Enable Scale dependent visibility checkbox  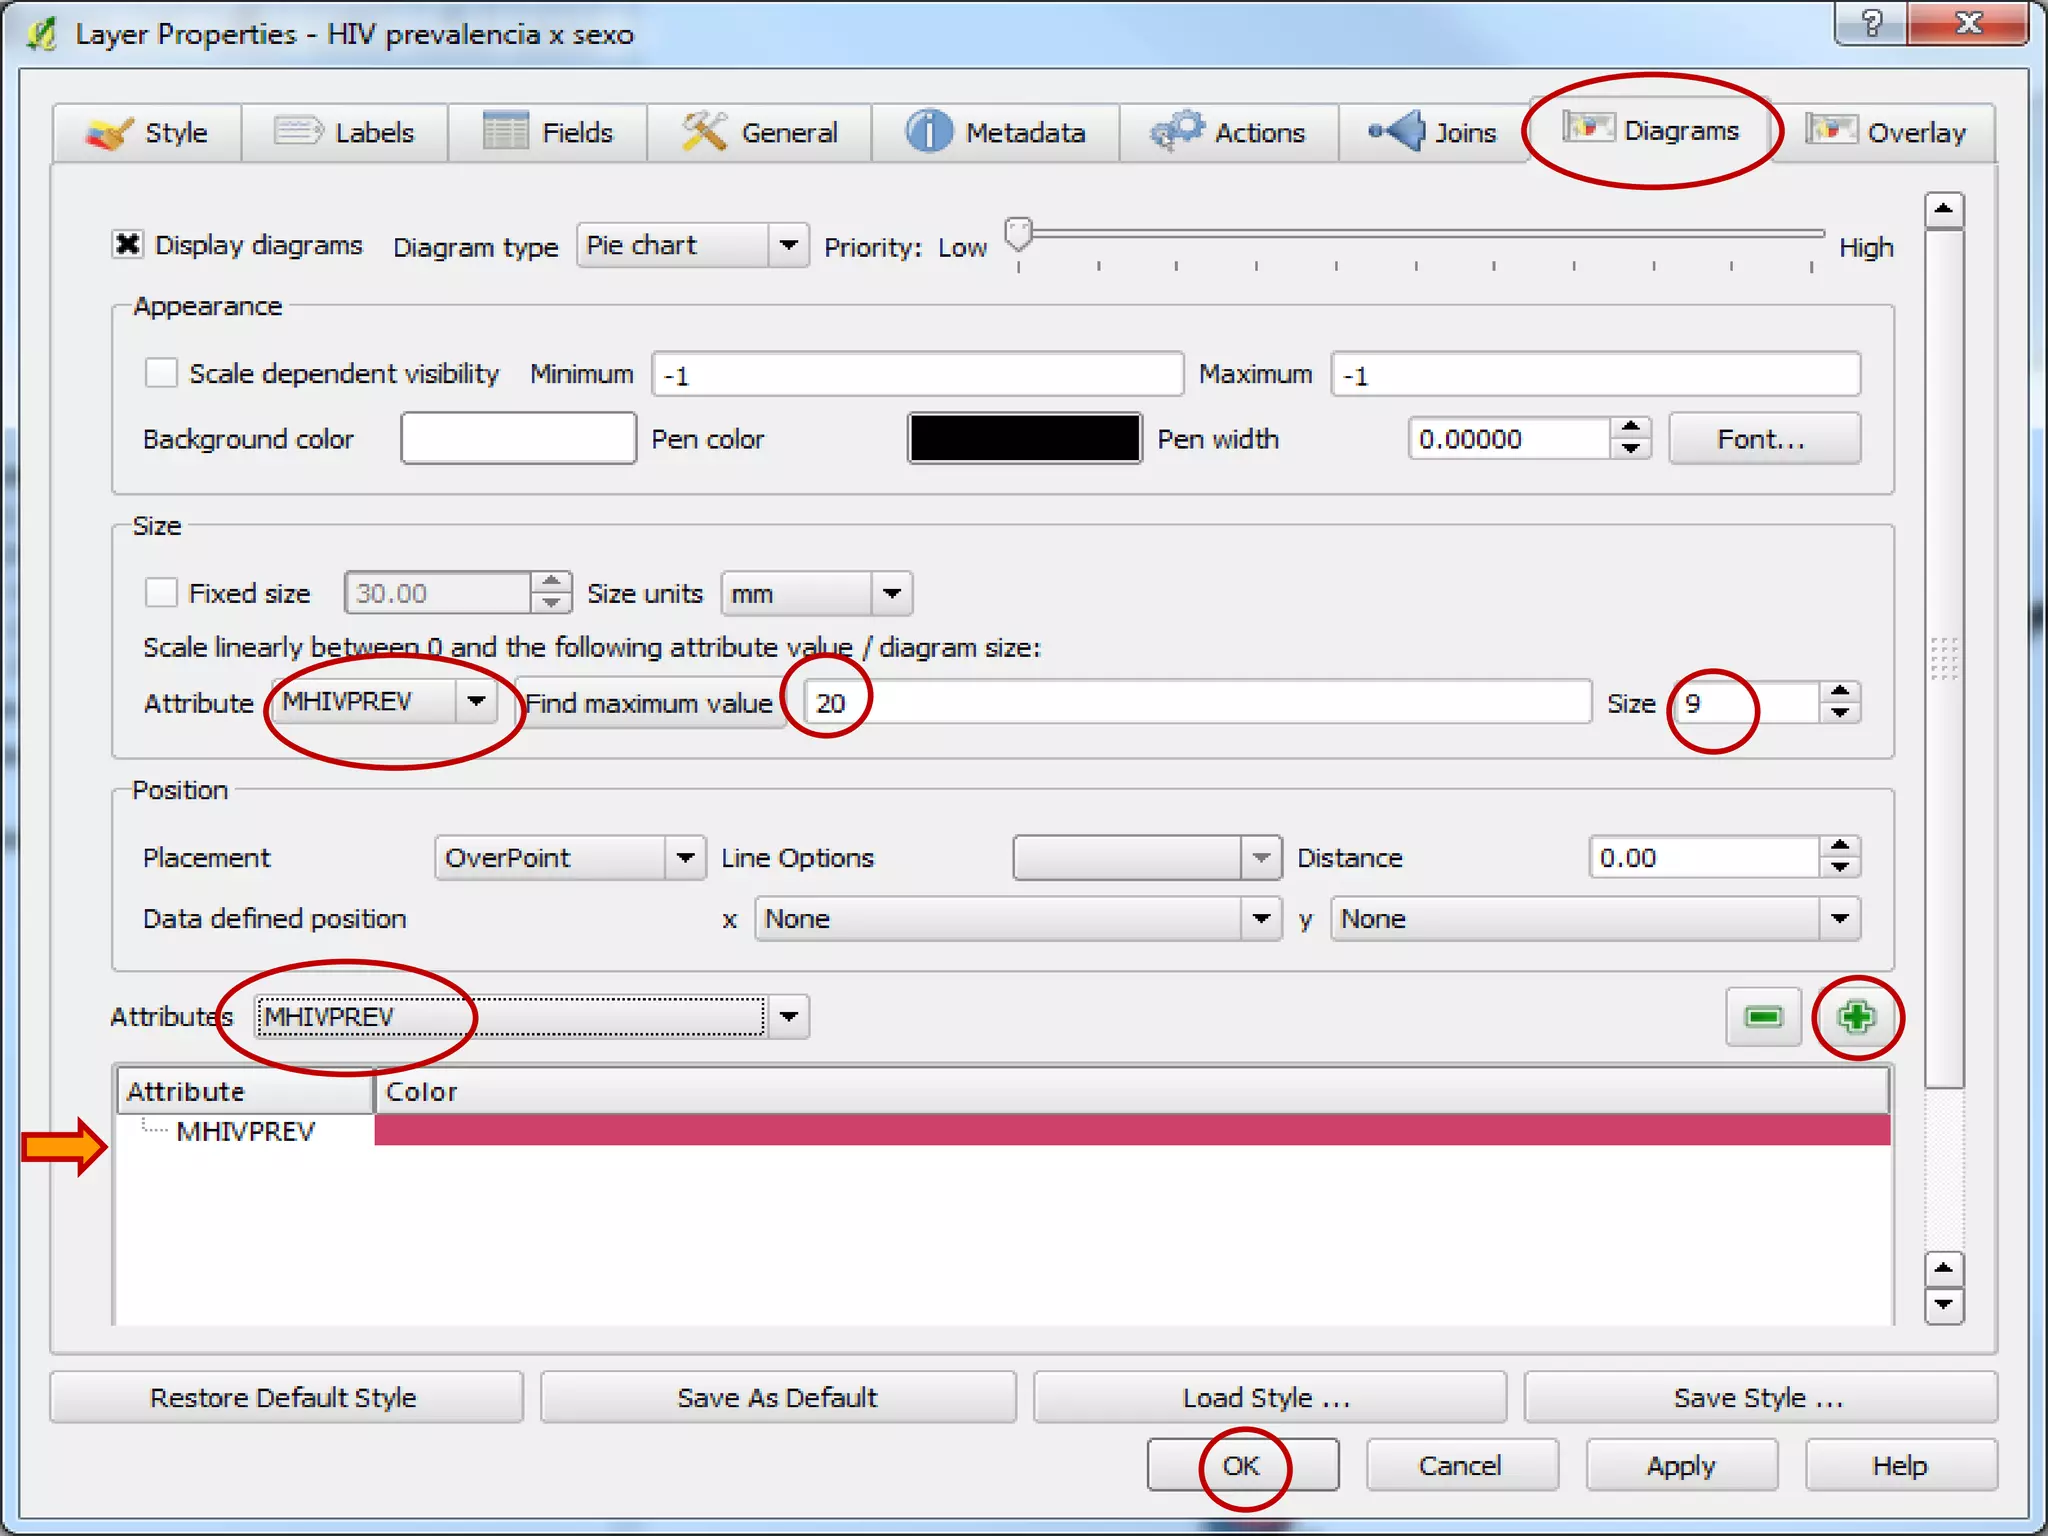coord(161,374)
